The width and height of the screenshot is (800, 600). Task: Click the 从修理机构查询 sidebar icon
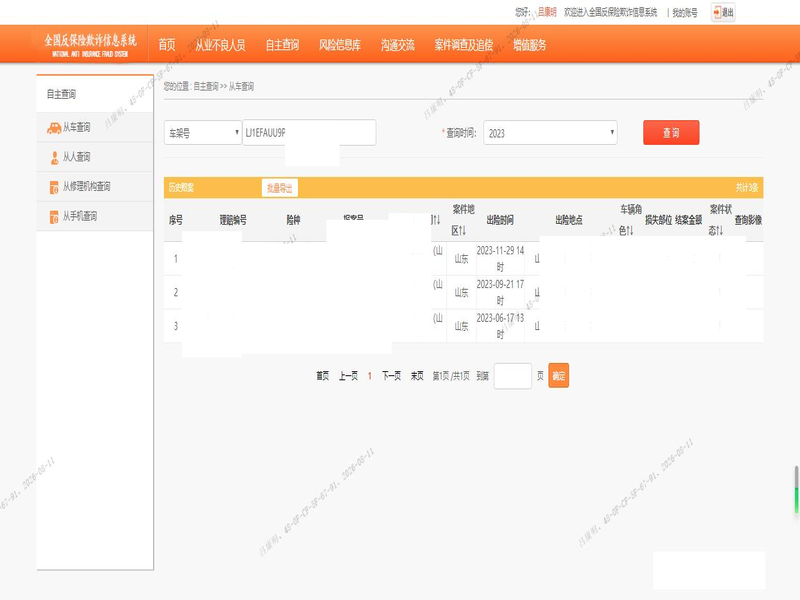coord(54,187)
